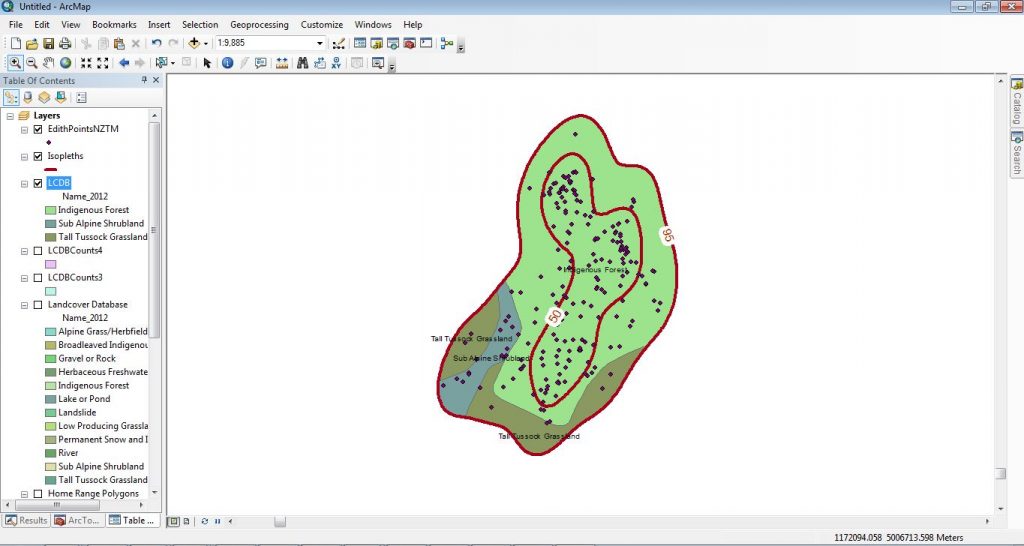Click the Fixed Zoom Out icon
1024x546 pixels.
(x=103, y=63)
